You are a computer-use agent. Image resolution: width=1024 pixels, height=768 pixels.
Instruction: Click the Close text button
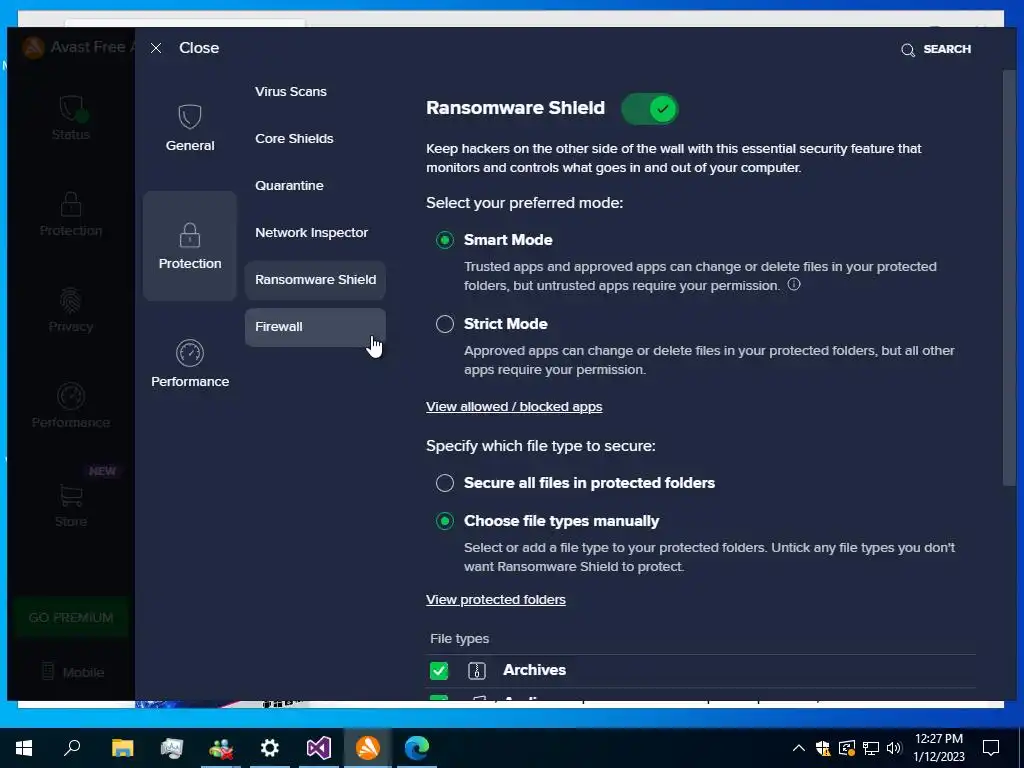[x=199, y=48]
